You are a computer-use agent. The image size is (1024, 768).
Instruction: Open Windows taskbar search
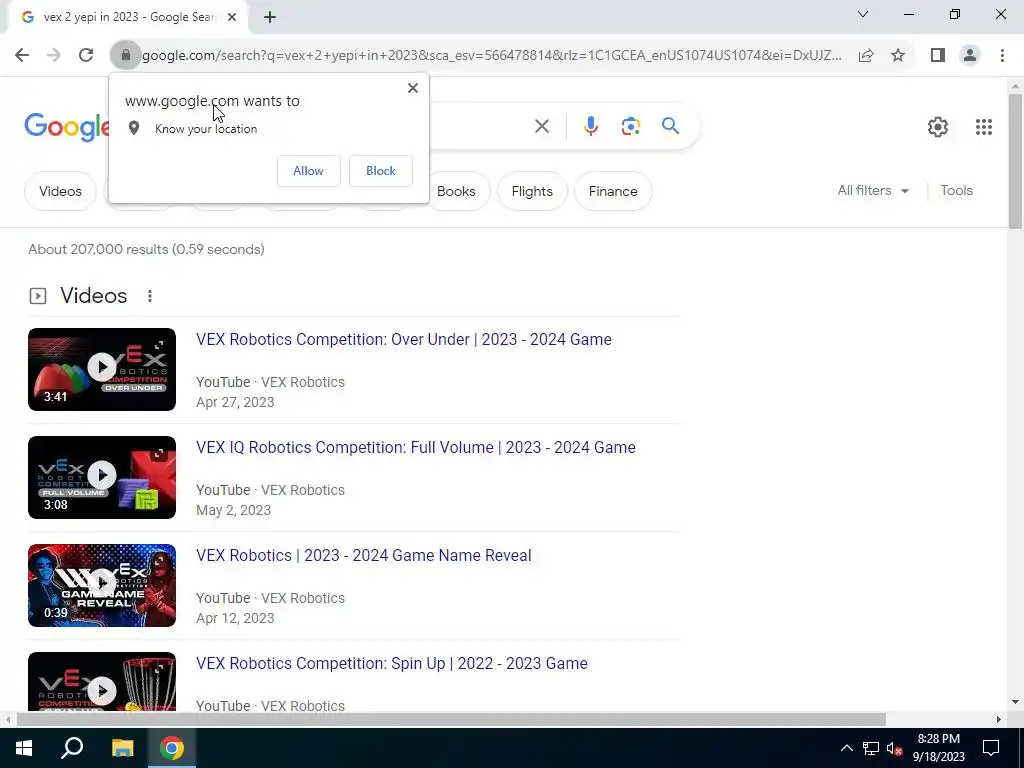(x=72, y=748)
